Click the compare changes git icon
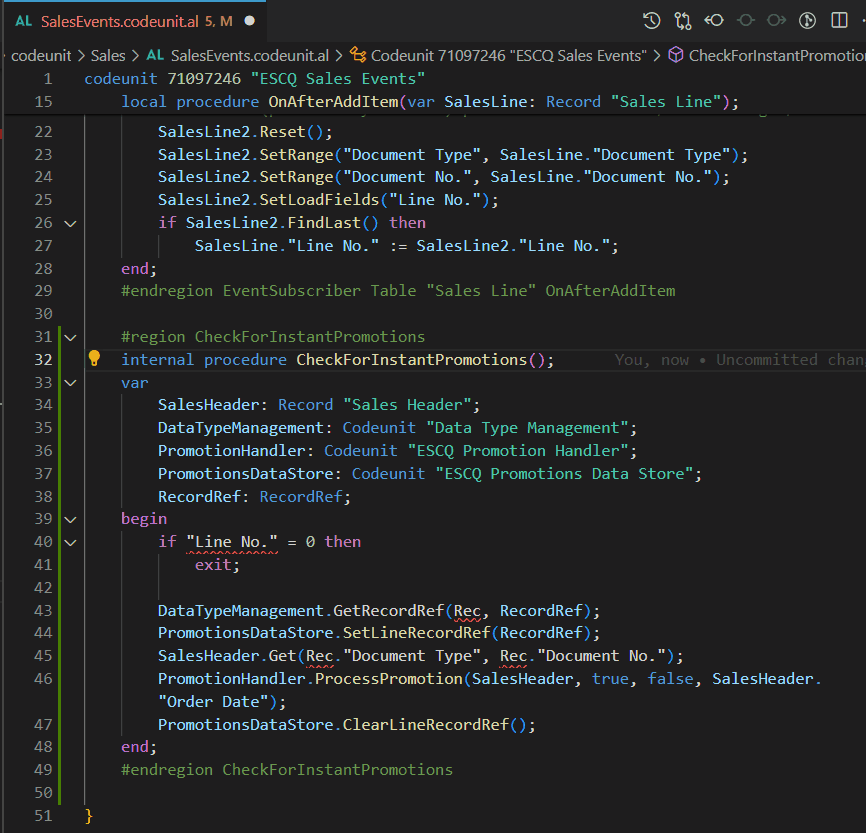This screenshot has height=833, width=866. coord(684,19)
